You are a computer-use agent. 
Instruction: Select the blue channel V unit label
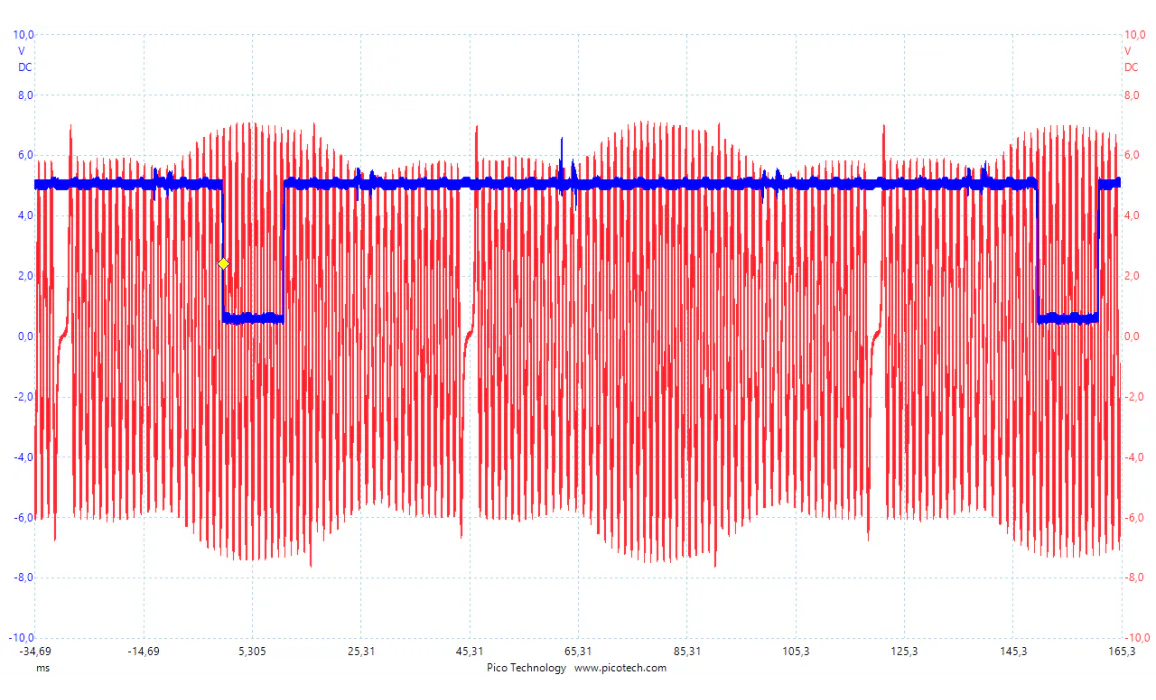click(22, 51)
